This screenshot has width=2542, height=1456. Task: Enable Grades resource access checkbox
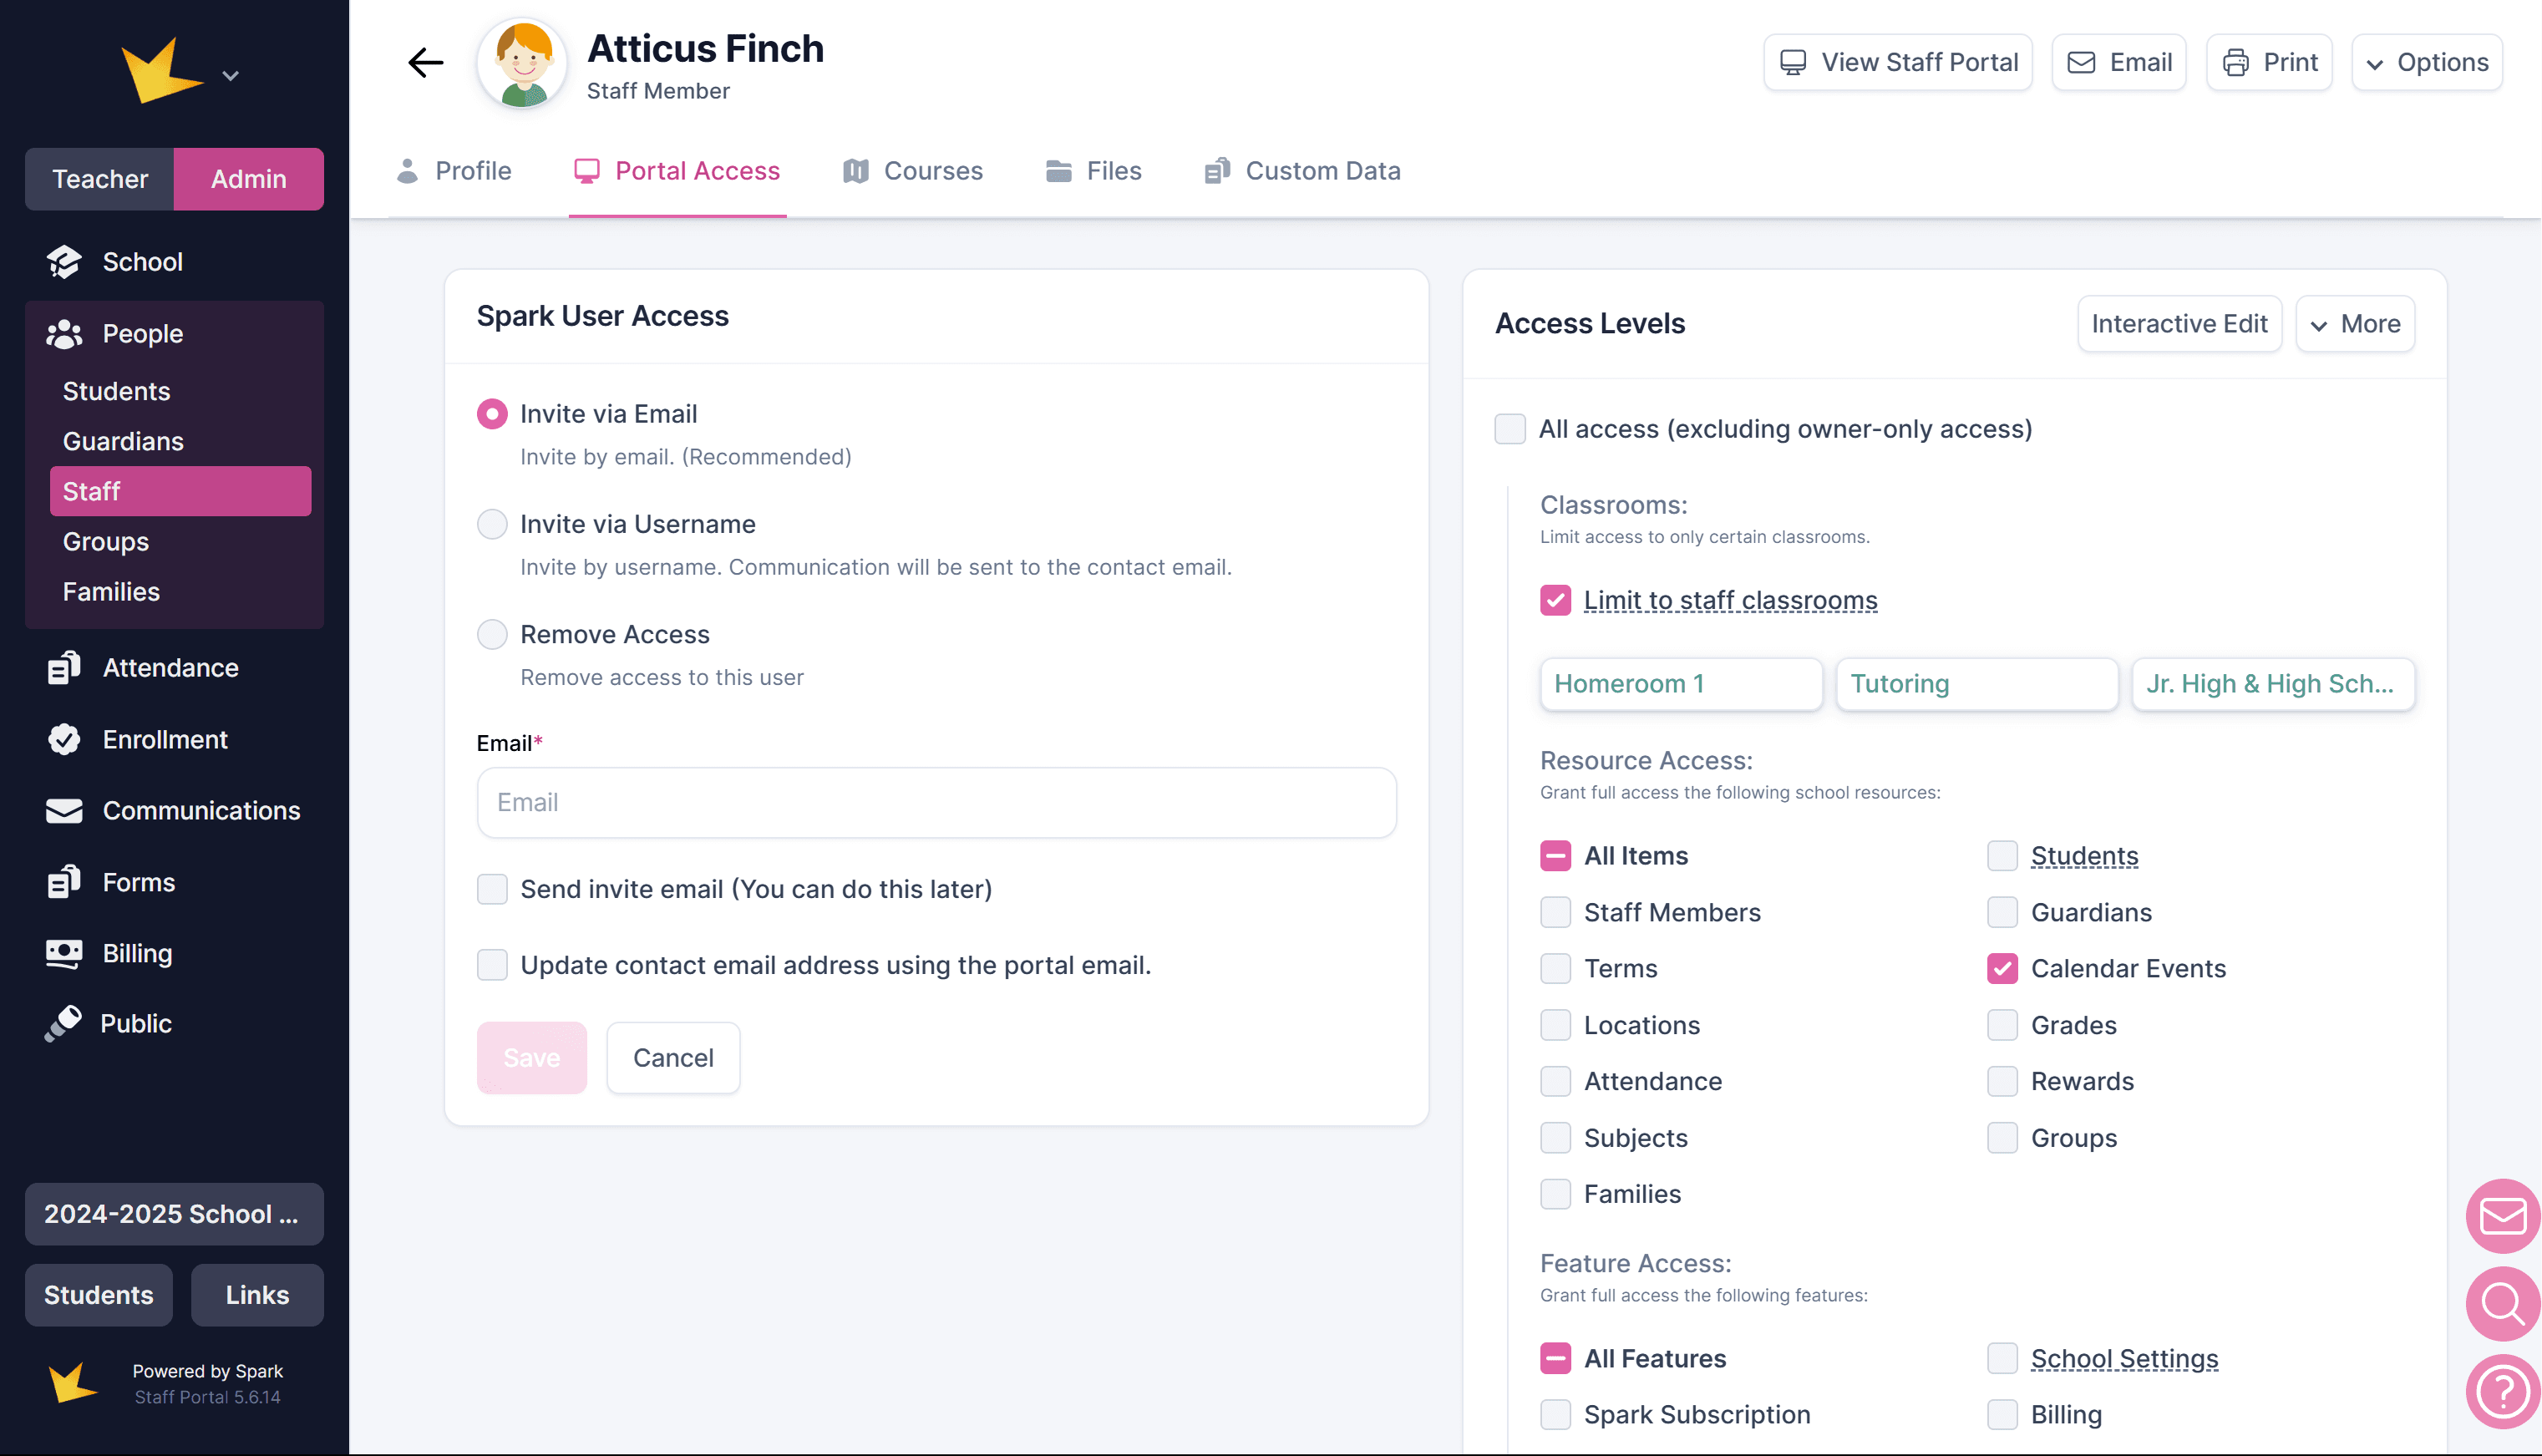(2002, 1025)
